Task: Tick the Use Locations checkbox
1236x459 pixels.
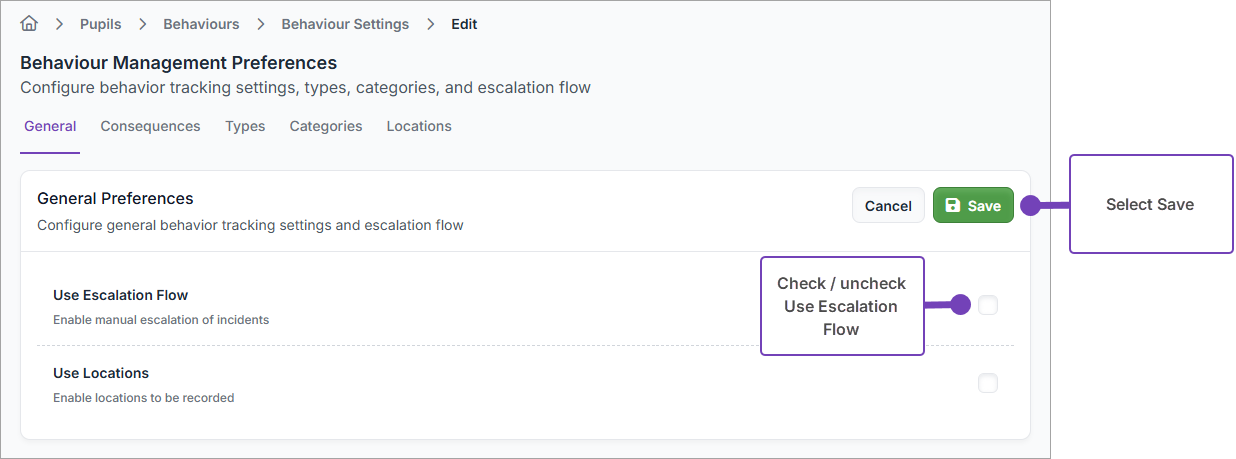Action: click(988, 383)
